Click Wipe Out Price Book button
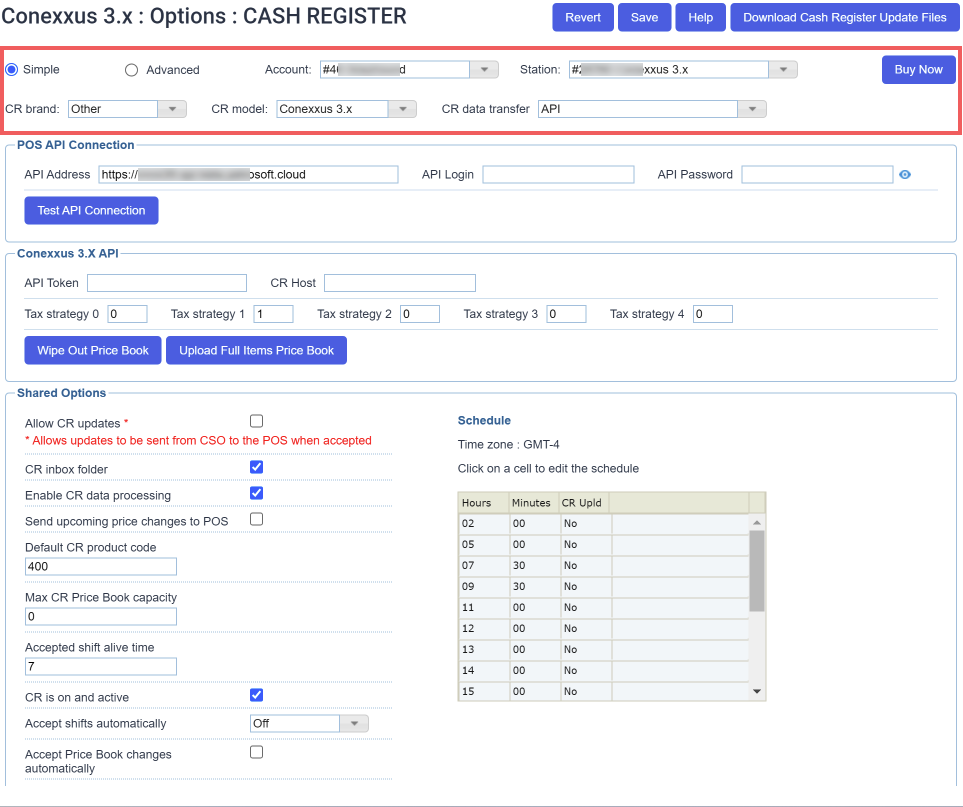 (x=93, y=350)
